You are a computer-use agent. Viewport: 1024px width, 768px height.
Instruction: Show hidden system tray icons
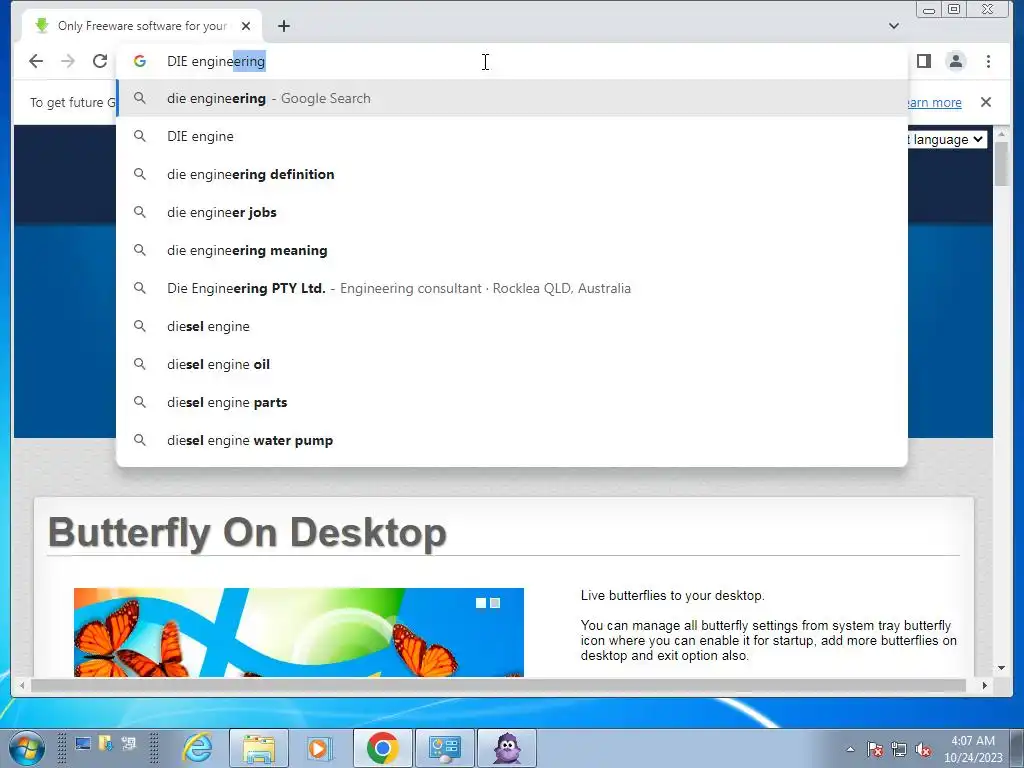click(850, 749)
